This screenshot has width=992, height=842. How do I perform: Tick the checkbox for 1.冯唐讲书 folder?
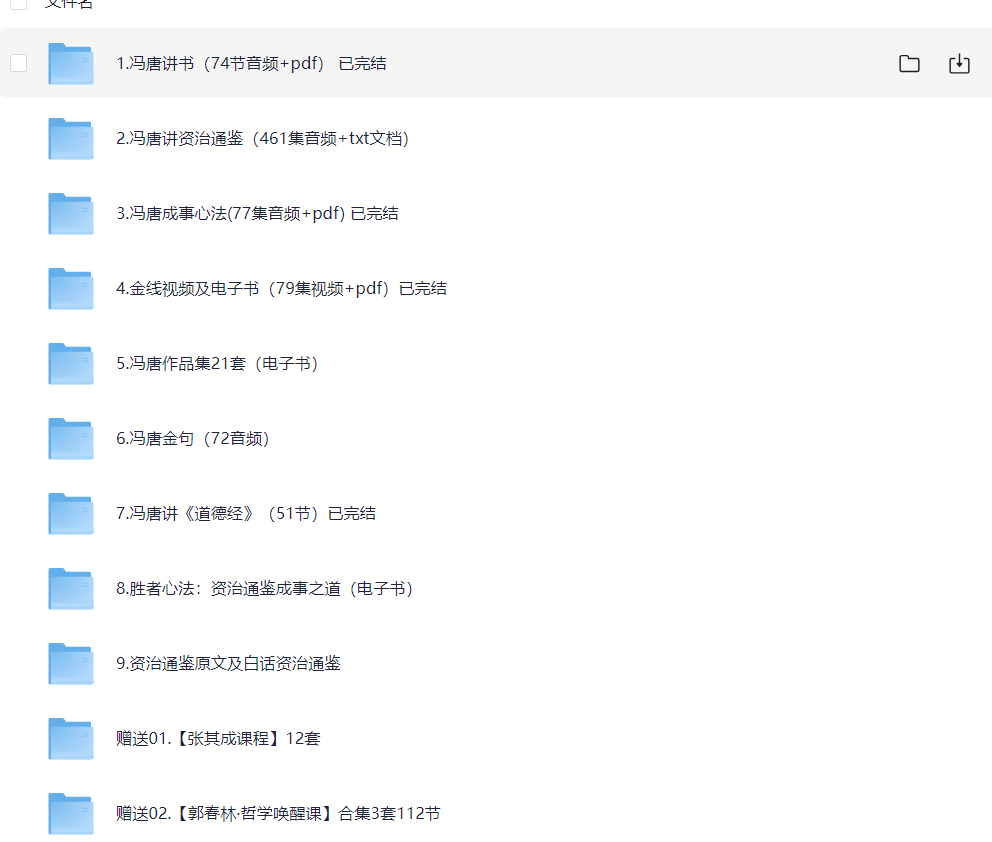tap(18, 63)
